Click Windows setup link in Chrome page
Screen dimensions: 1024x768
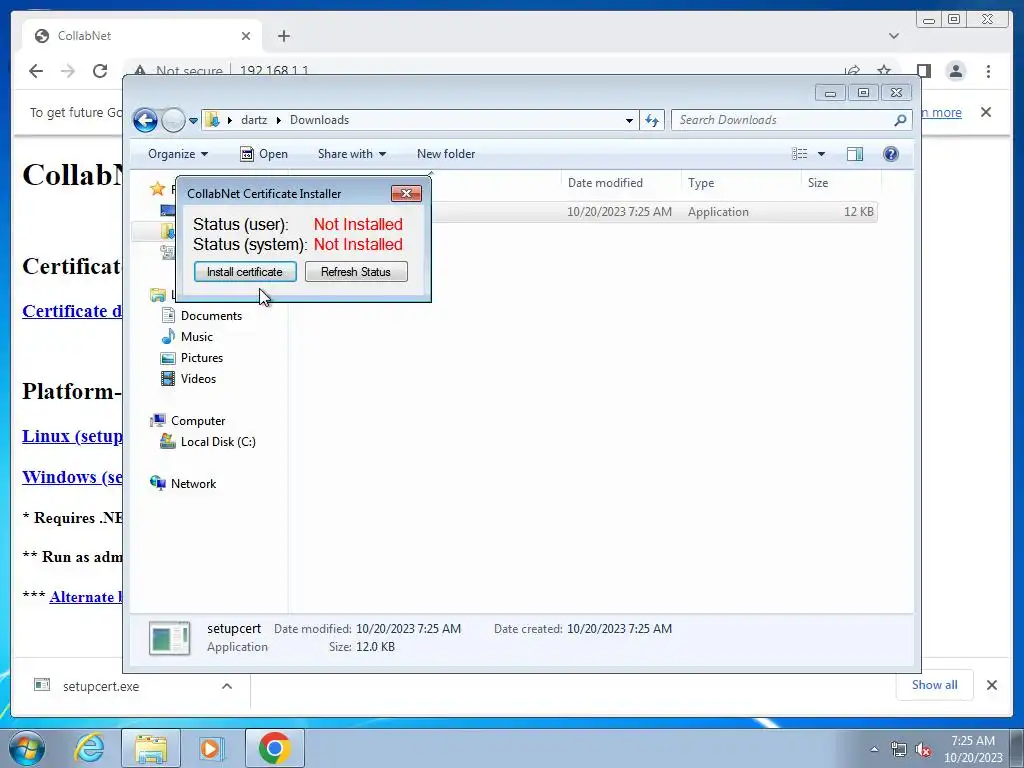point(72,477)
